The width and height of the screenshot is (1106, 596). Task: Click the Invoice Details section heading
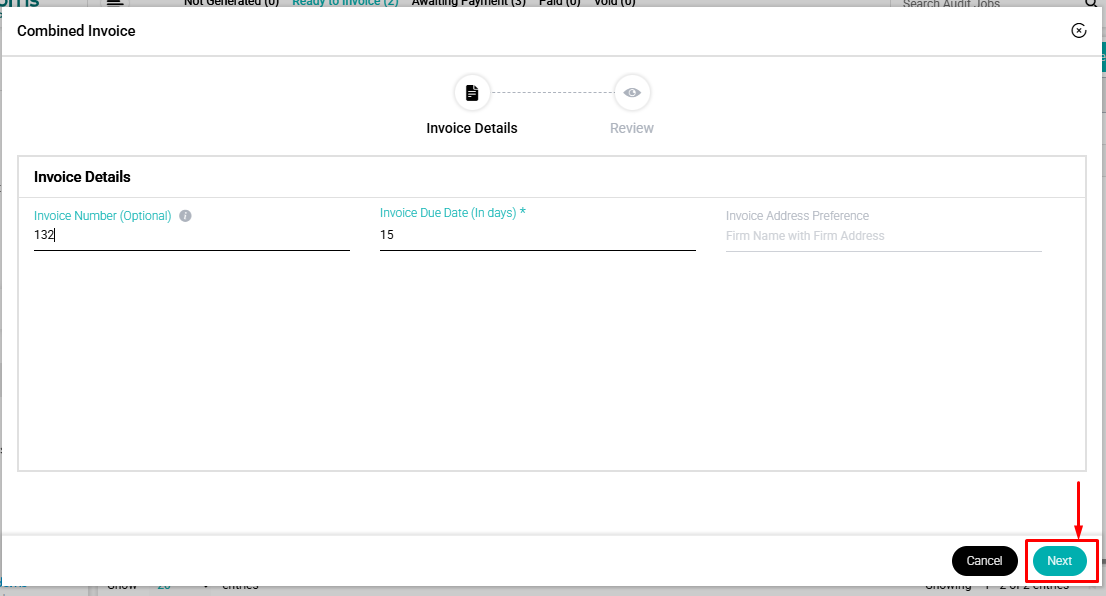pos(82,177)
